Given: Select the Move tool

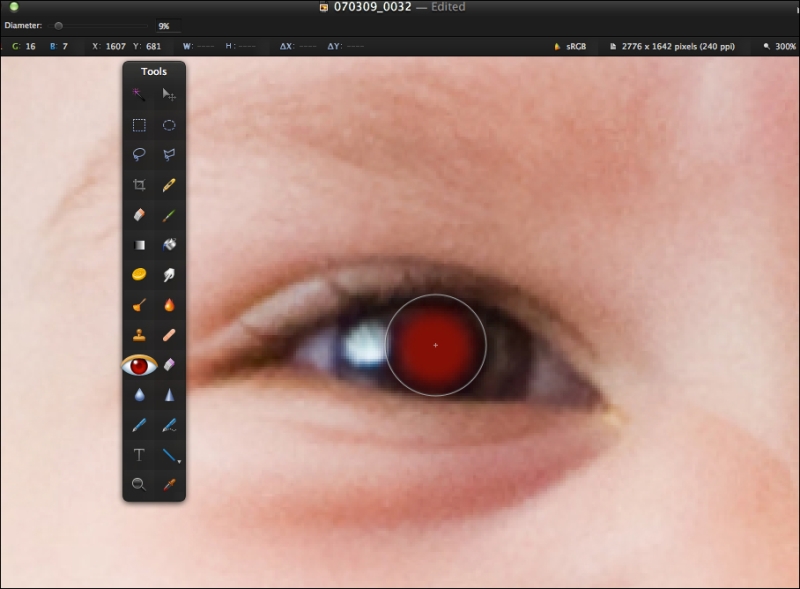Looking at the screenshot, I should (x=169, y=94).
